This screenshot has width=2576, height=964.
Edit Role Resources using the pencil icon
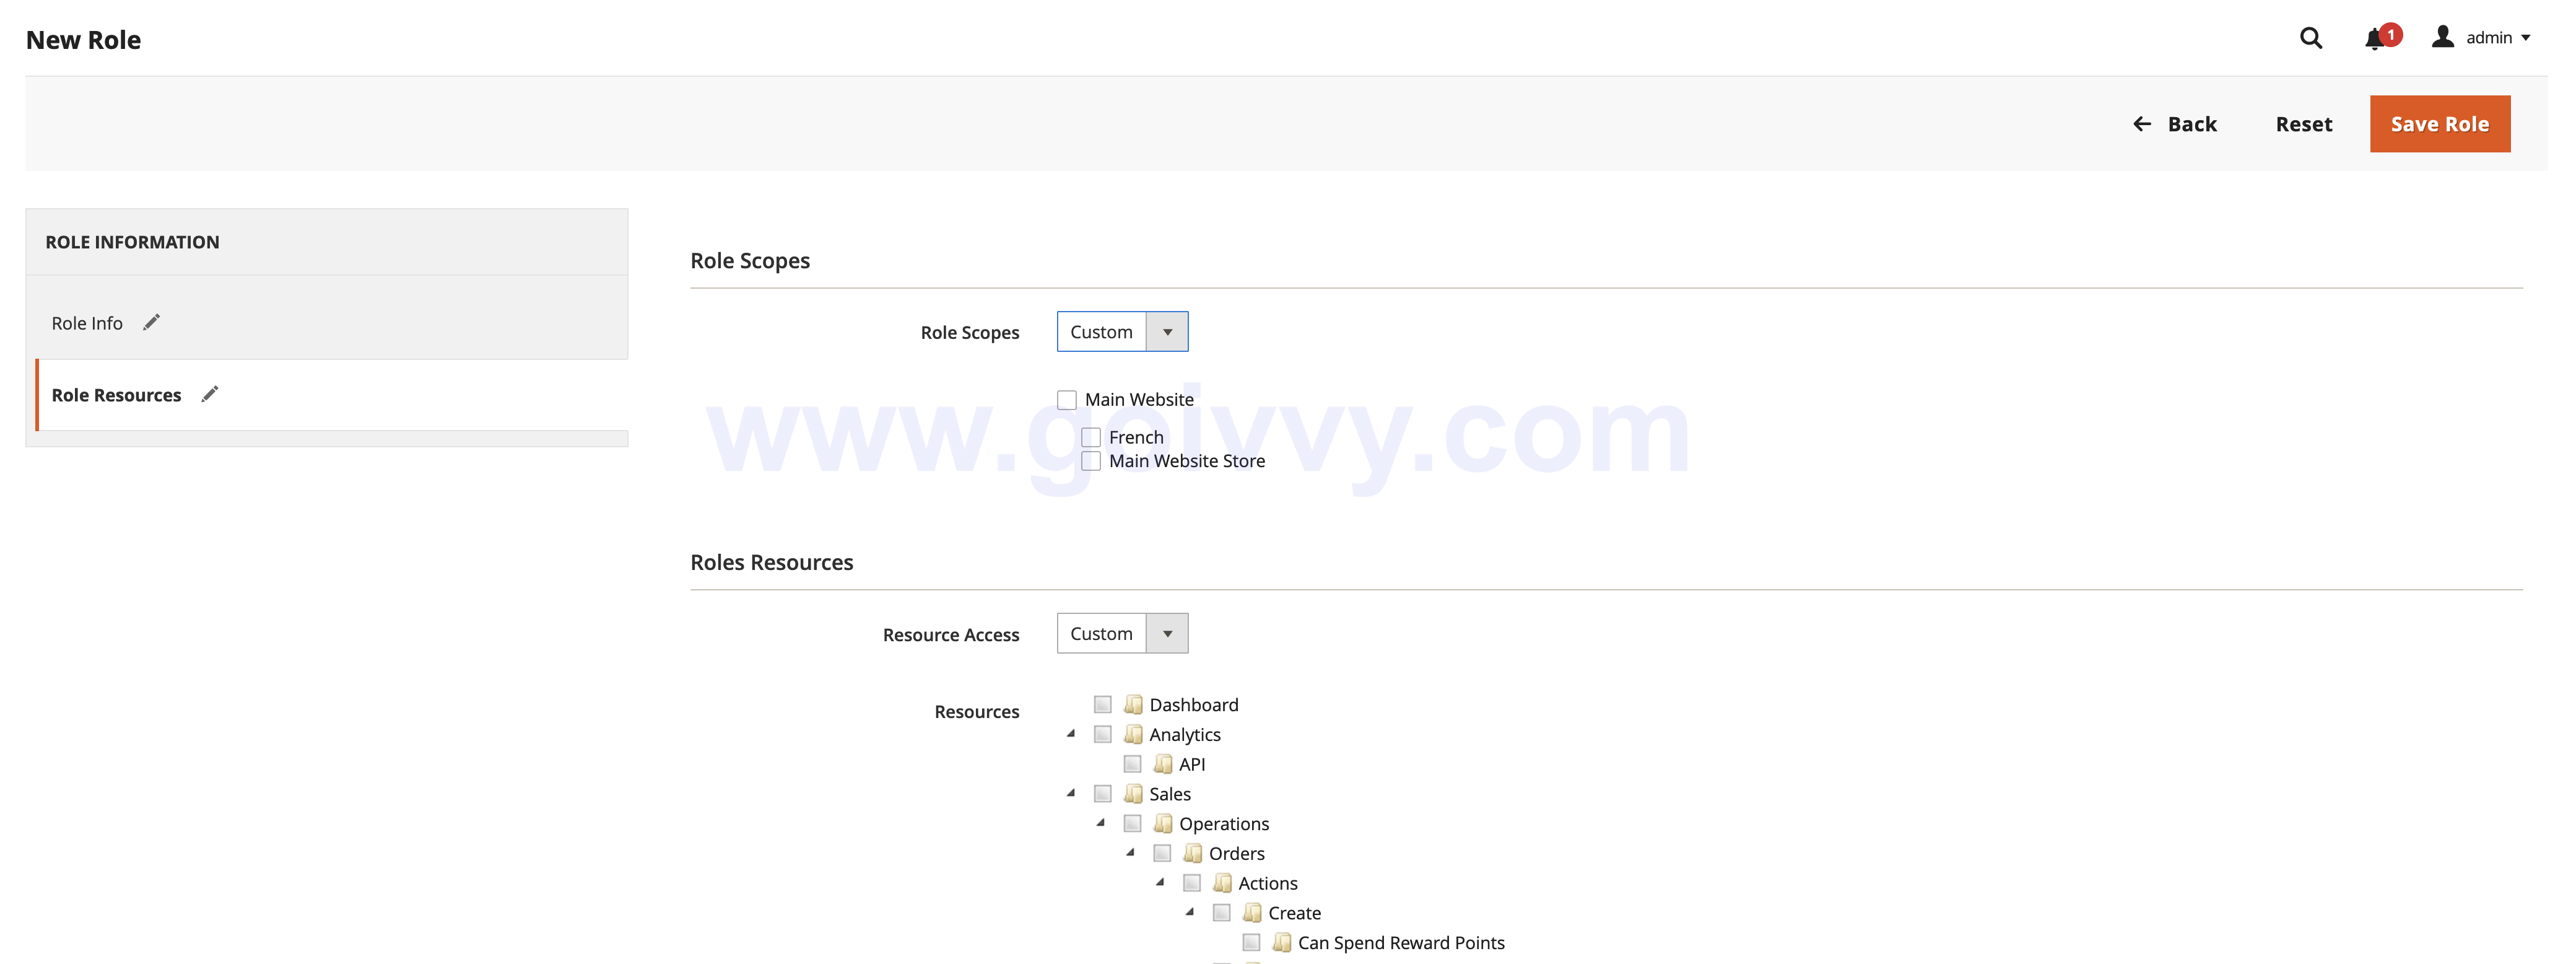pos(209,394)
